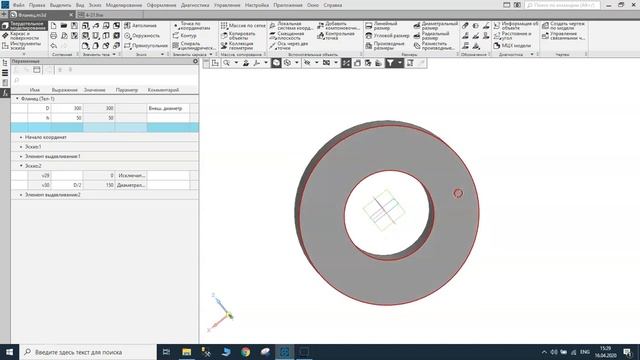Select Внеш. диаметр comment cell
640x360 pixels.
point(168,108)
